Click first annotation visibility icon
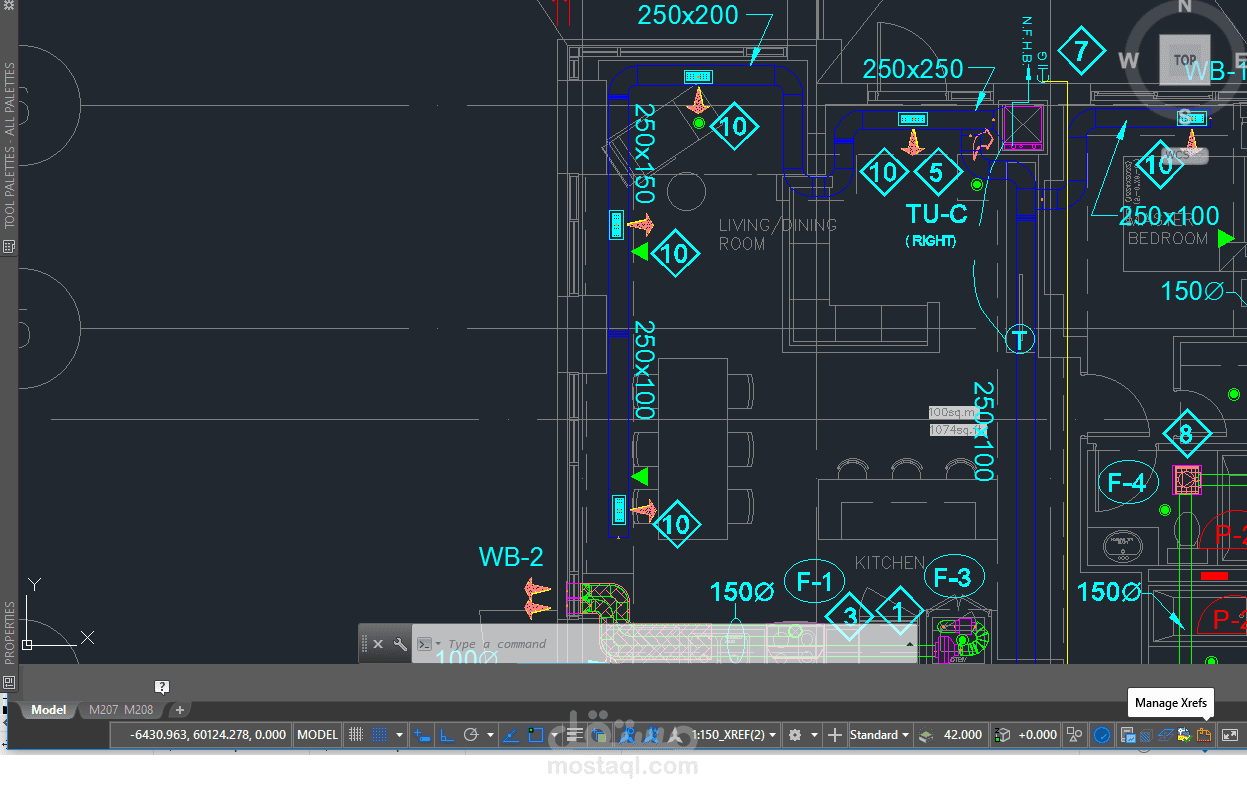1247x795 pixels. pos(626,735)
